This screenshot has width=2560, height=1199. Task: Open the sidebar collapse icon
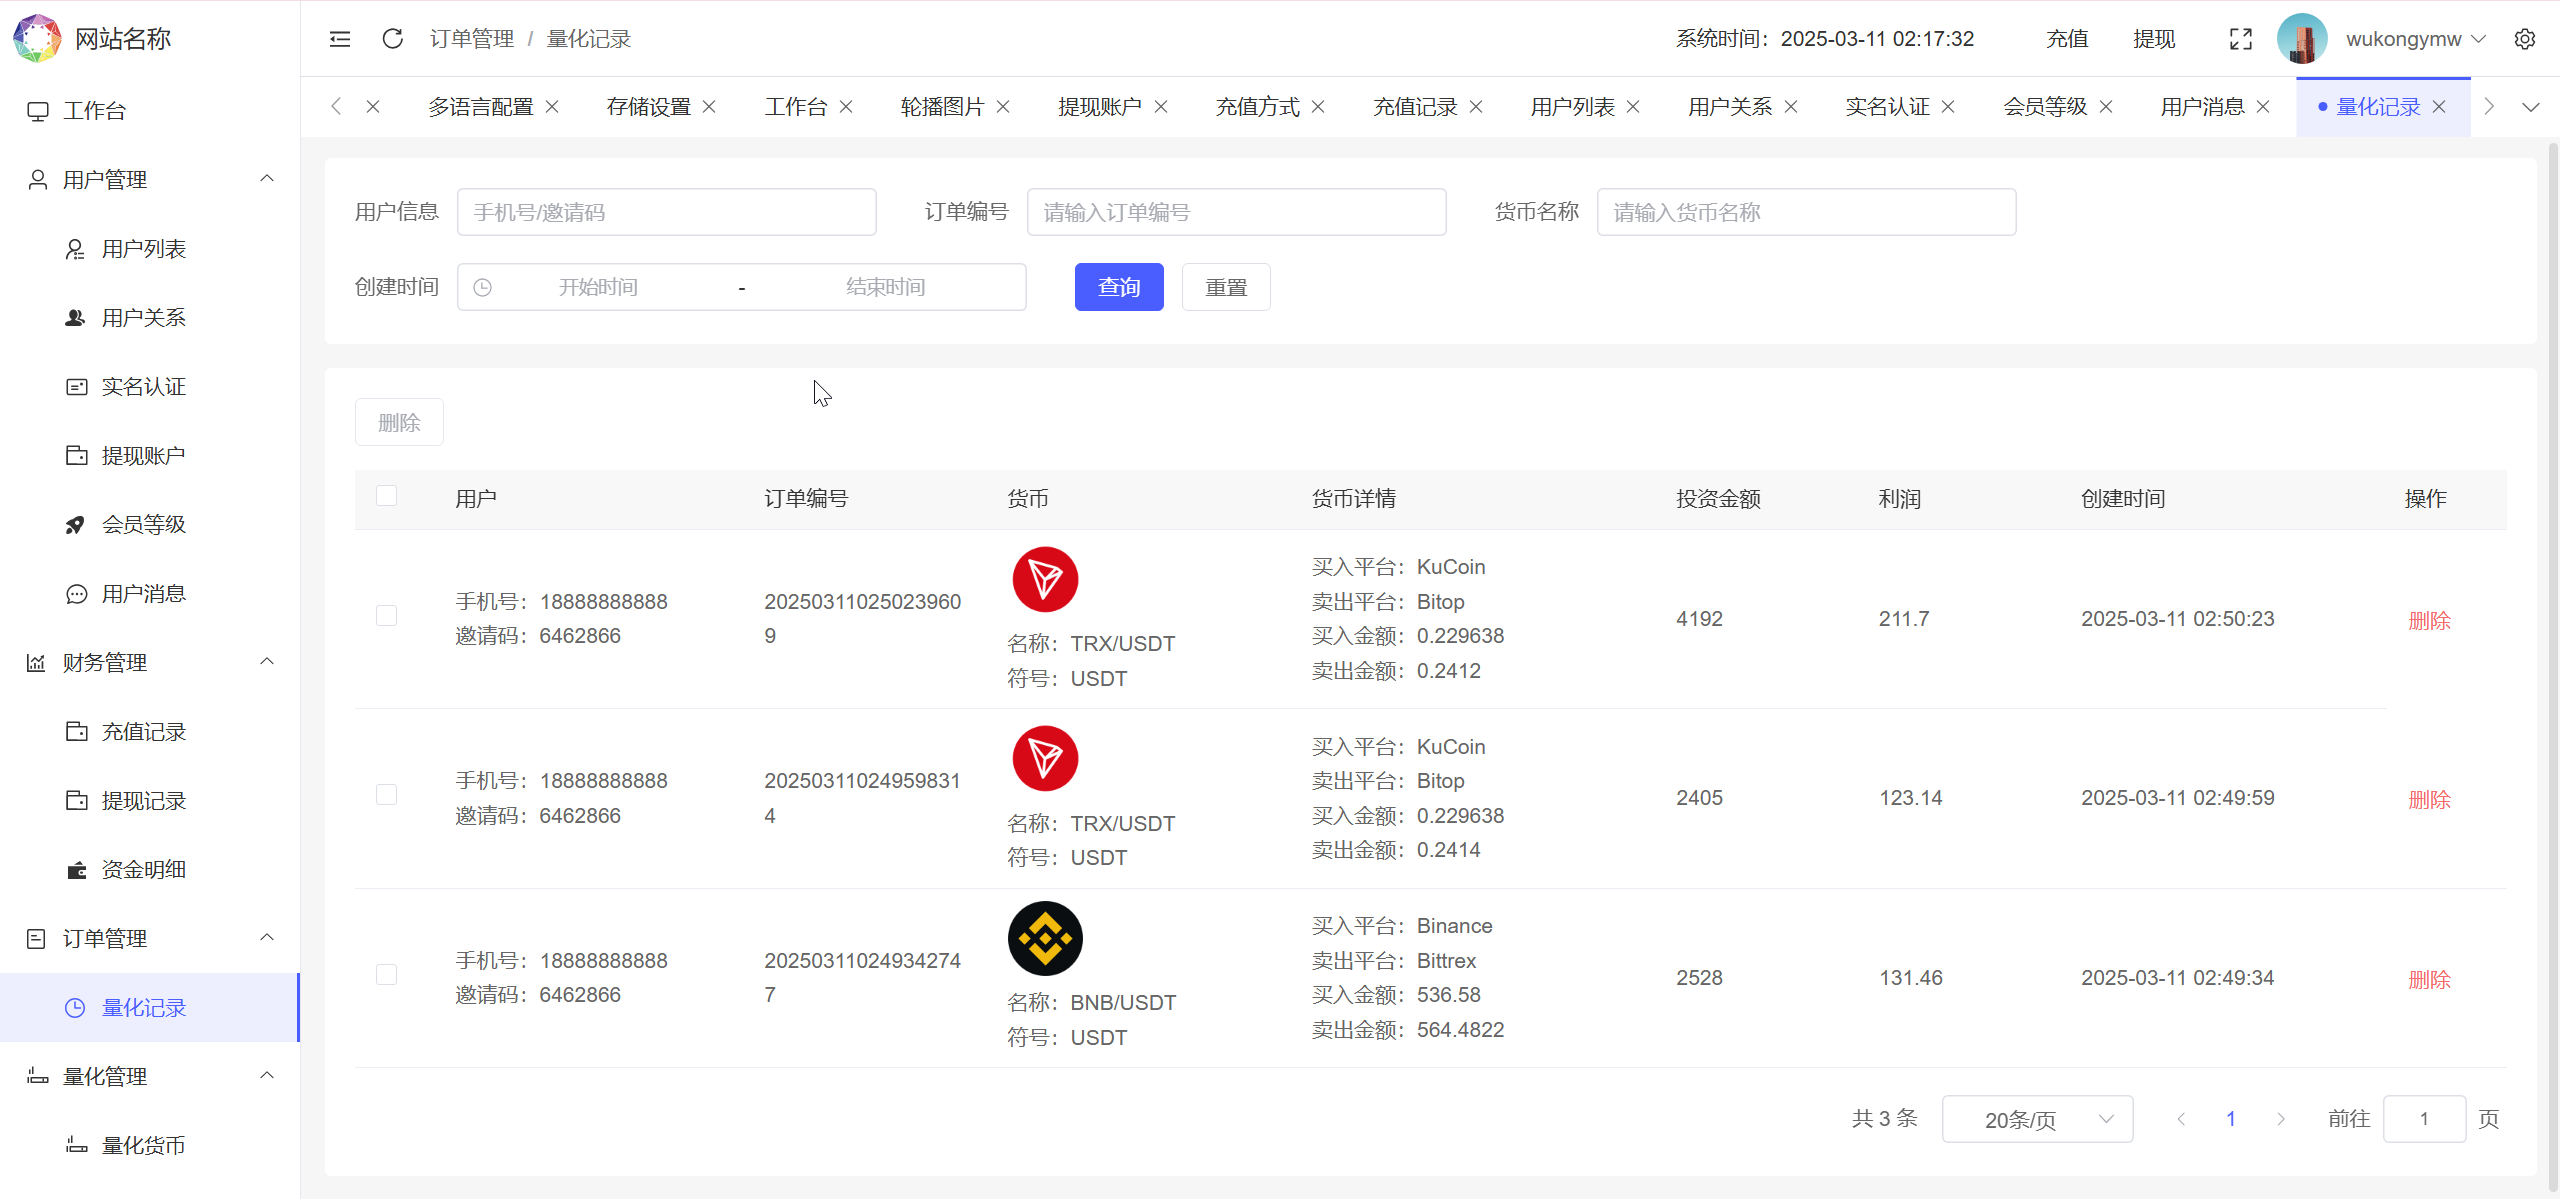click(x=339, y=38)
